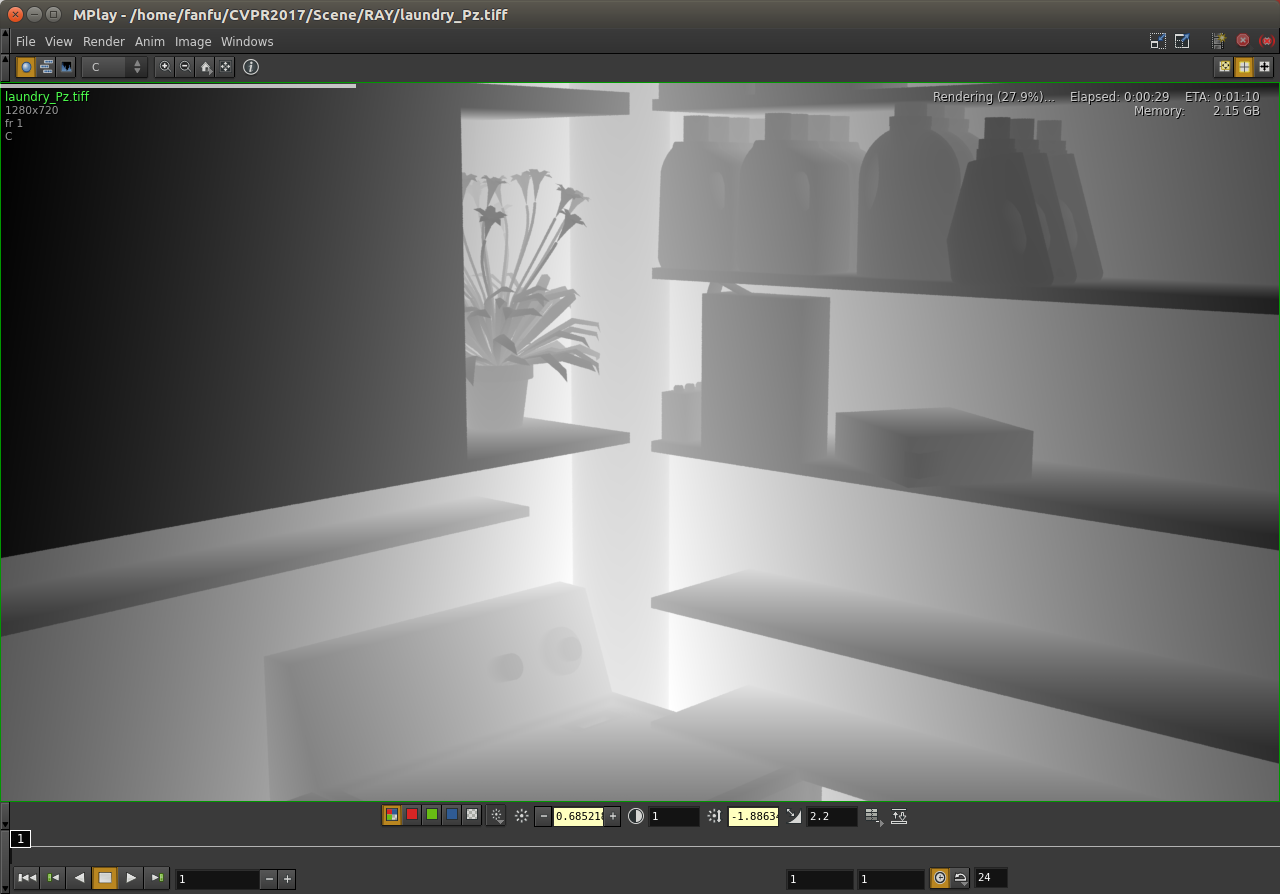Open the View menu
Screen dimensions: 1280x894
pos(59,42)
